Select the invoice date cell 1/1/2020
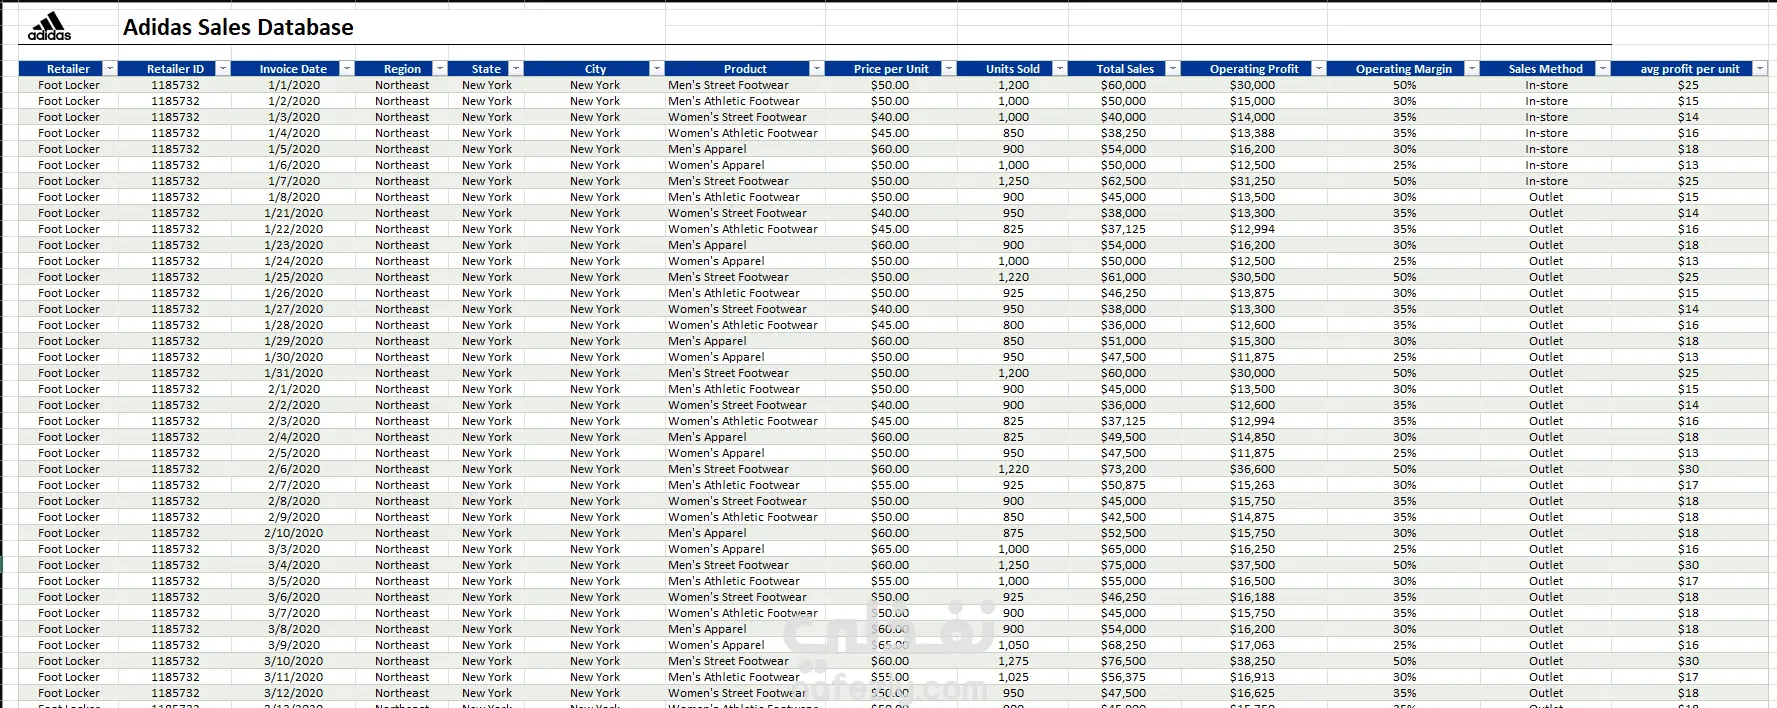Screen dimensions: 1777x708 (x=294, y=85)
